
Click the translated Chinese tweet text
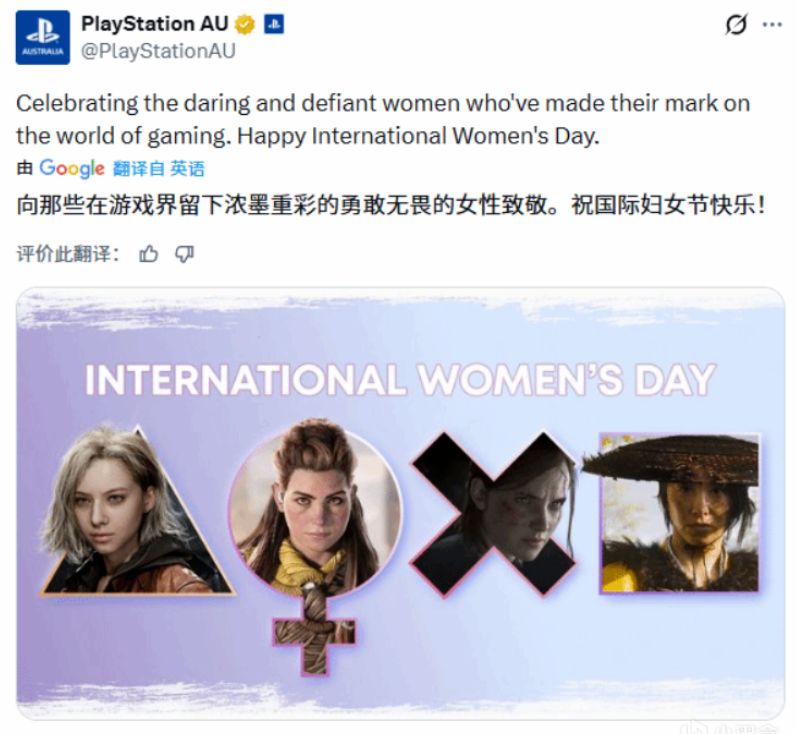click(391, 205)
